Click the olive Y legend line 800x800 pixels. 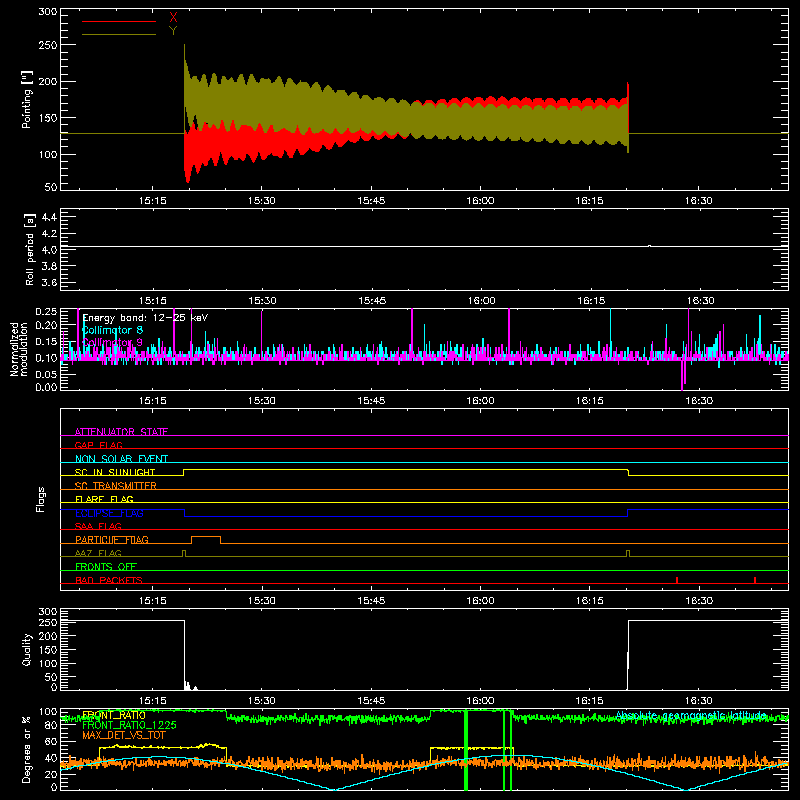(x=119, y=34)
